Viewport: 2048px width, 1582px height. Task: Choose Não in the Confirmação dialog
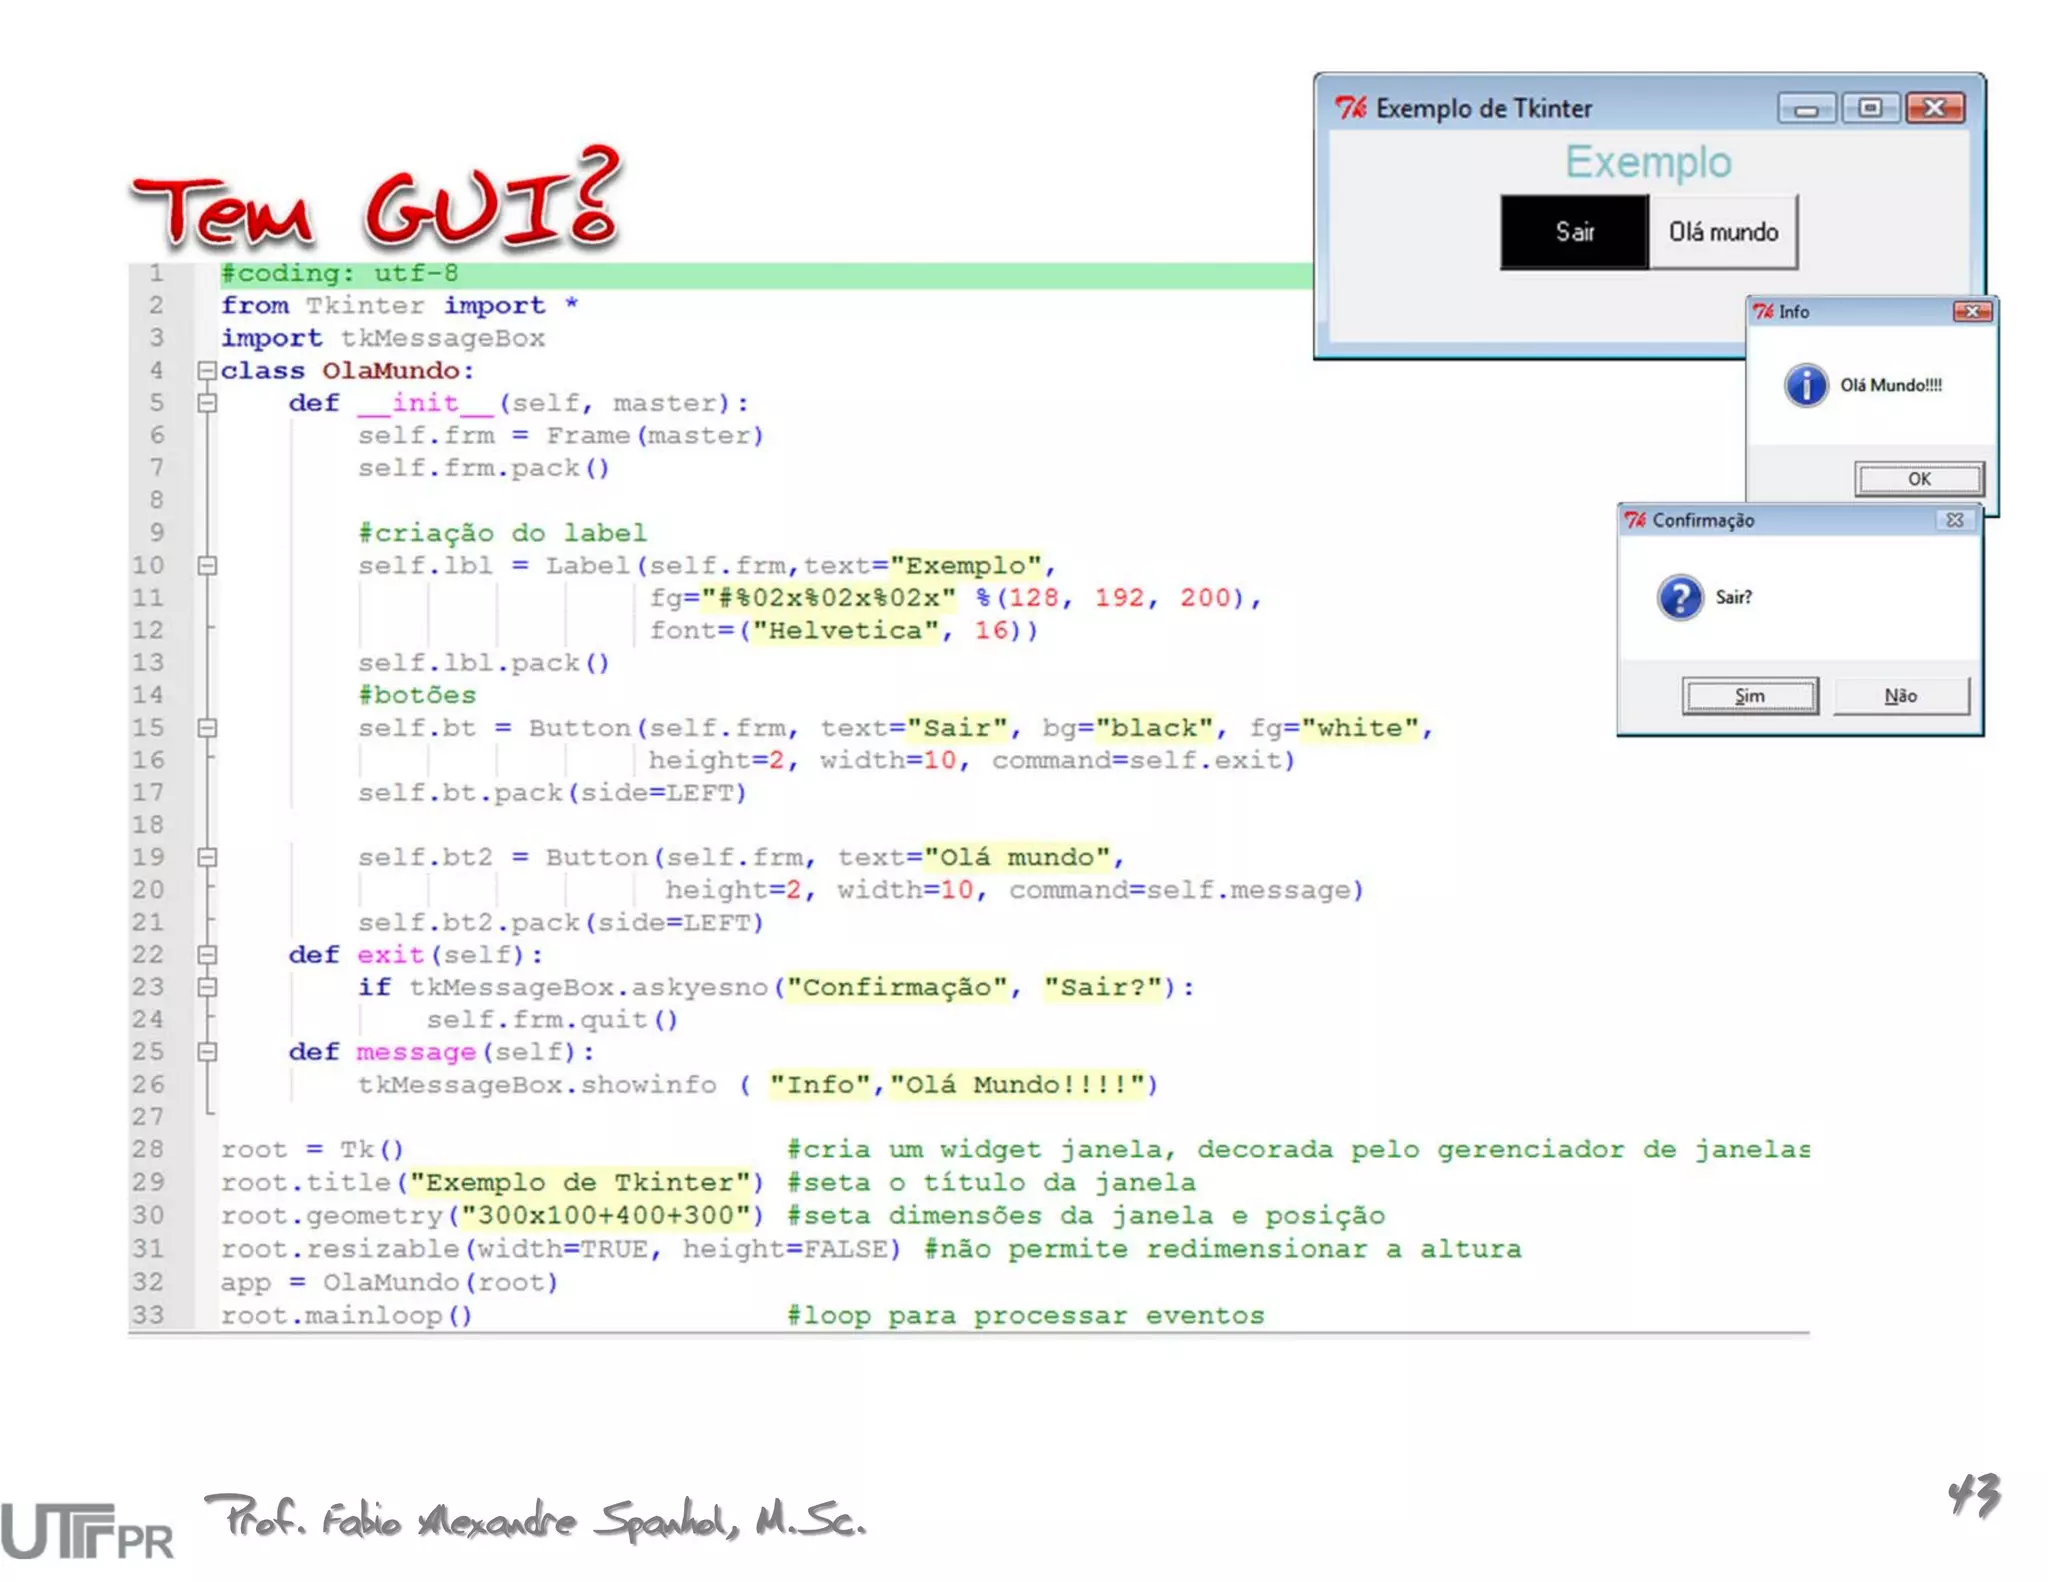click(x=1900, y=696)
